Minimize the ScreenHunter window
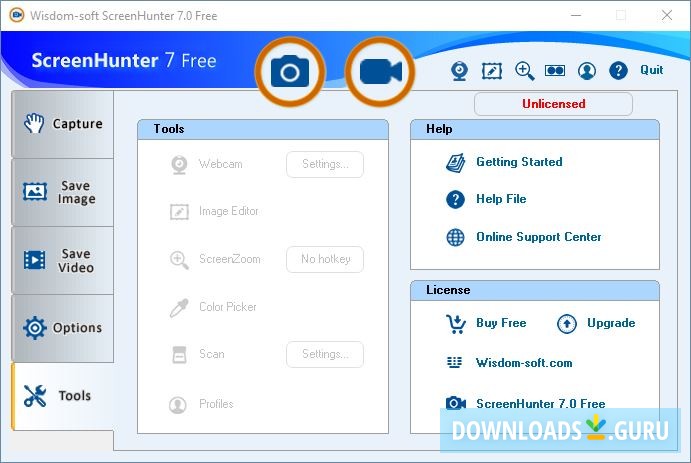 [x=576, y=15]
